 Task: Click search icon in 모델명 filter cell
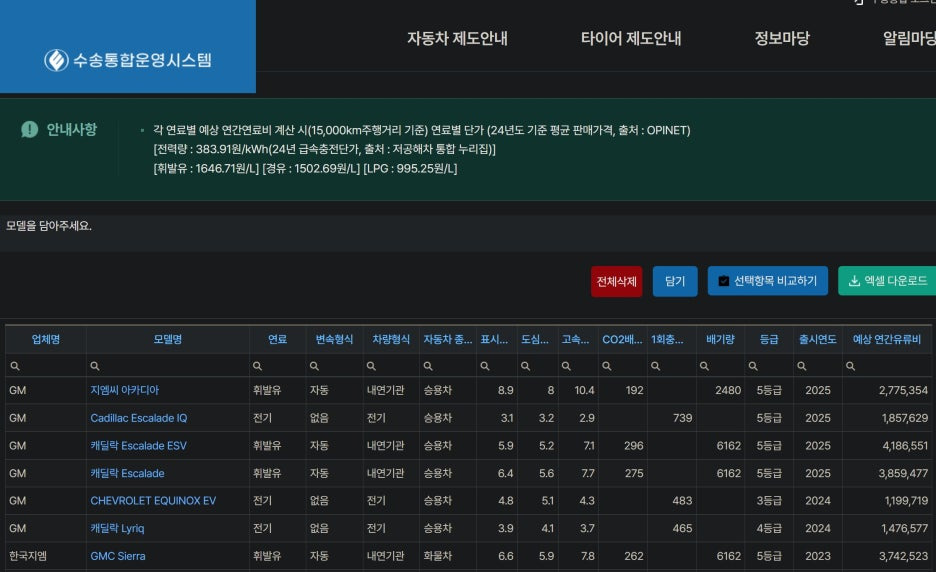pyautogui.click(x=94, y=366)
